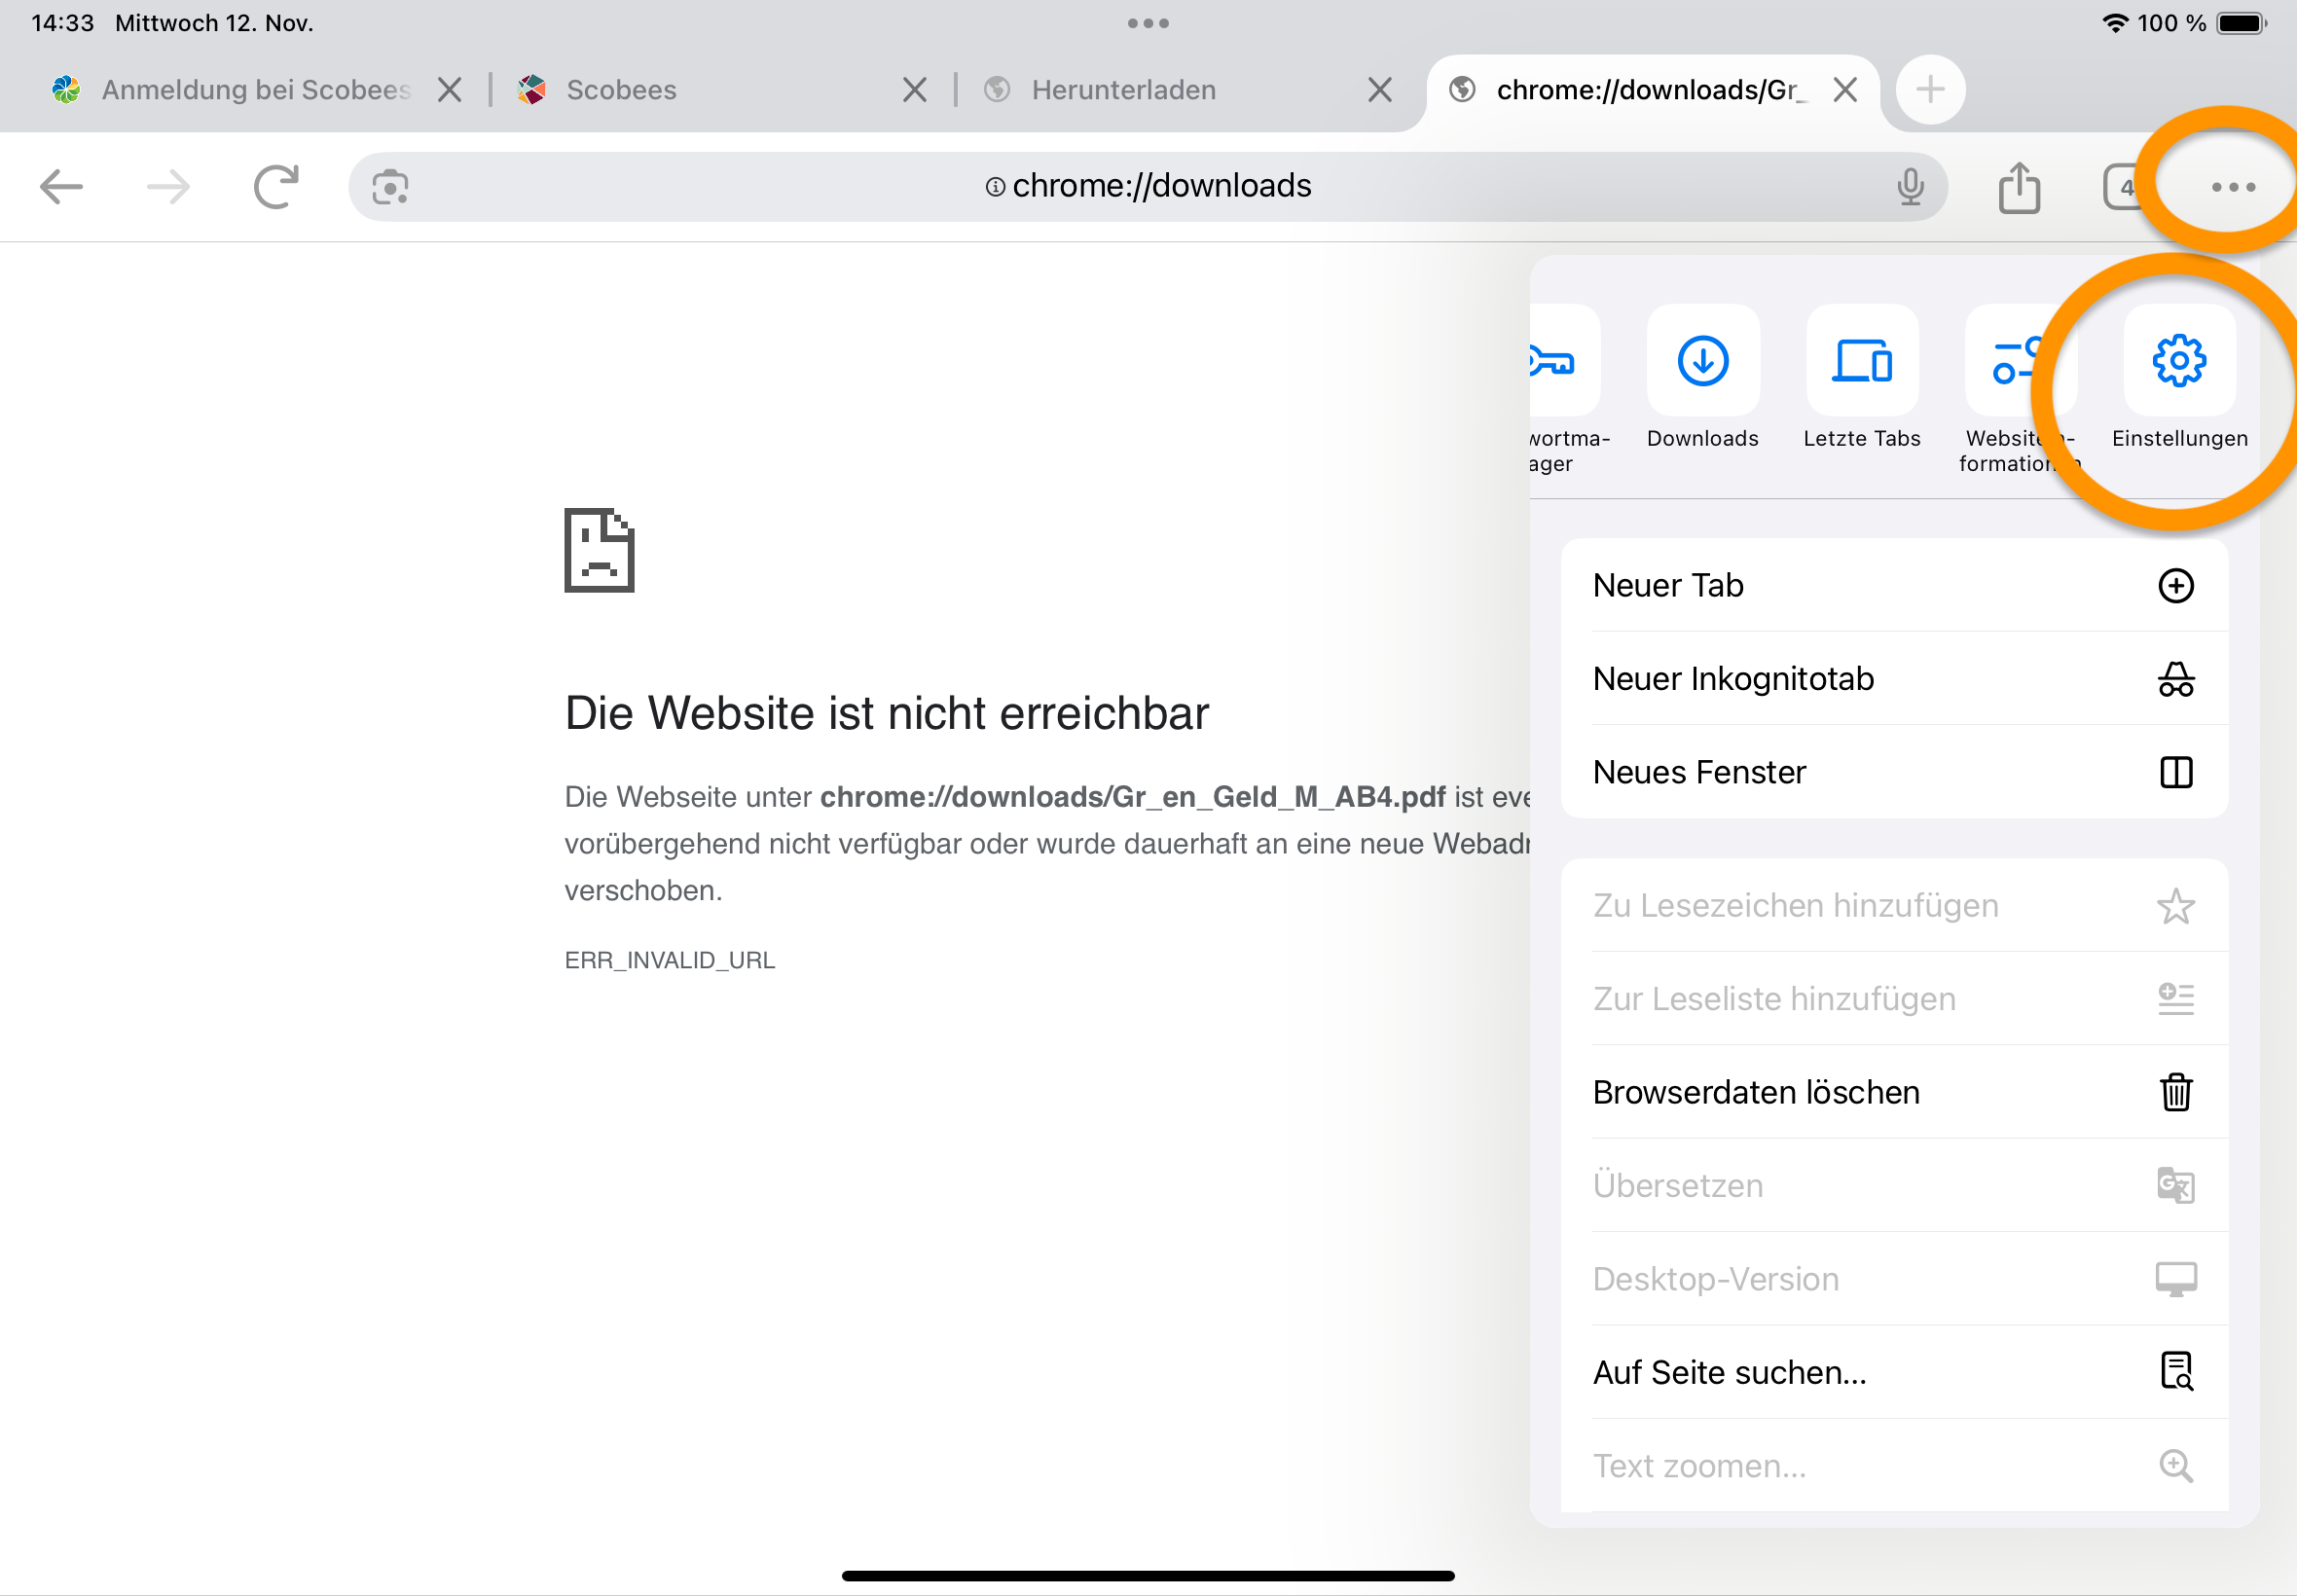Viewport: 2297px width, 1596px height.
Task: Open Letzte Tabs from the menu
Action: coord(1861,361)
